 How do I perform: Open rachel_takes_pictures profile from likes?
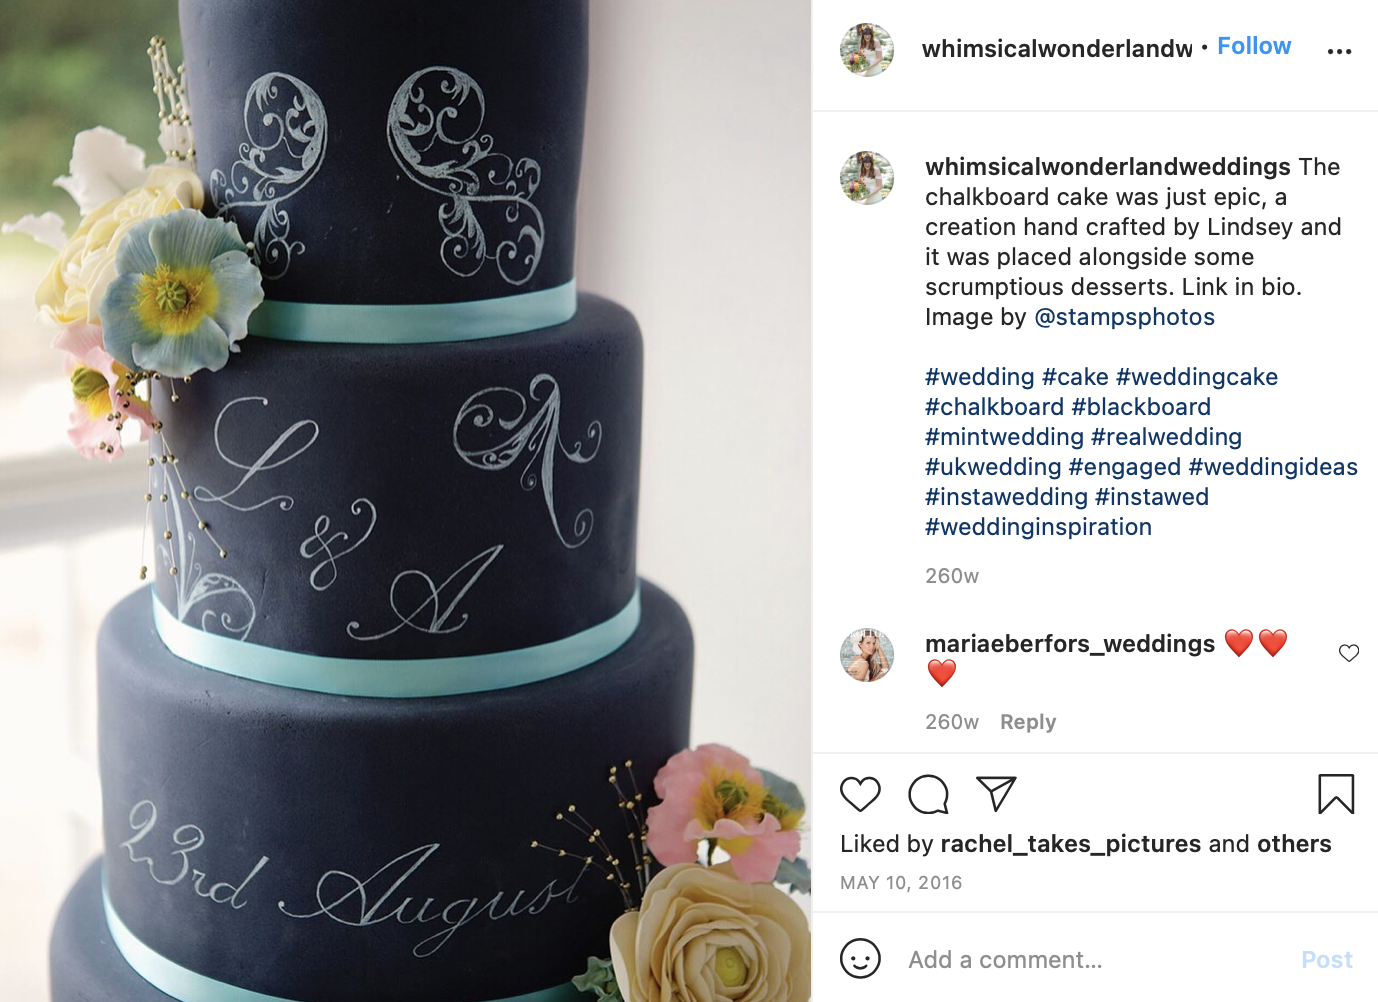pyautogui.click(x=1071, y=844)
